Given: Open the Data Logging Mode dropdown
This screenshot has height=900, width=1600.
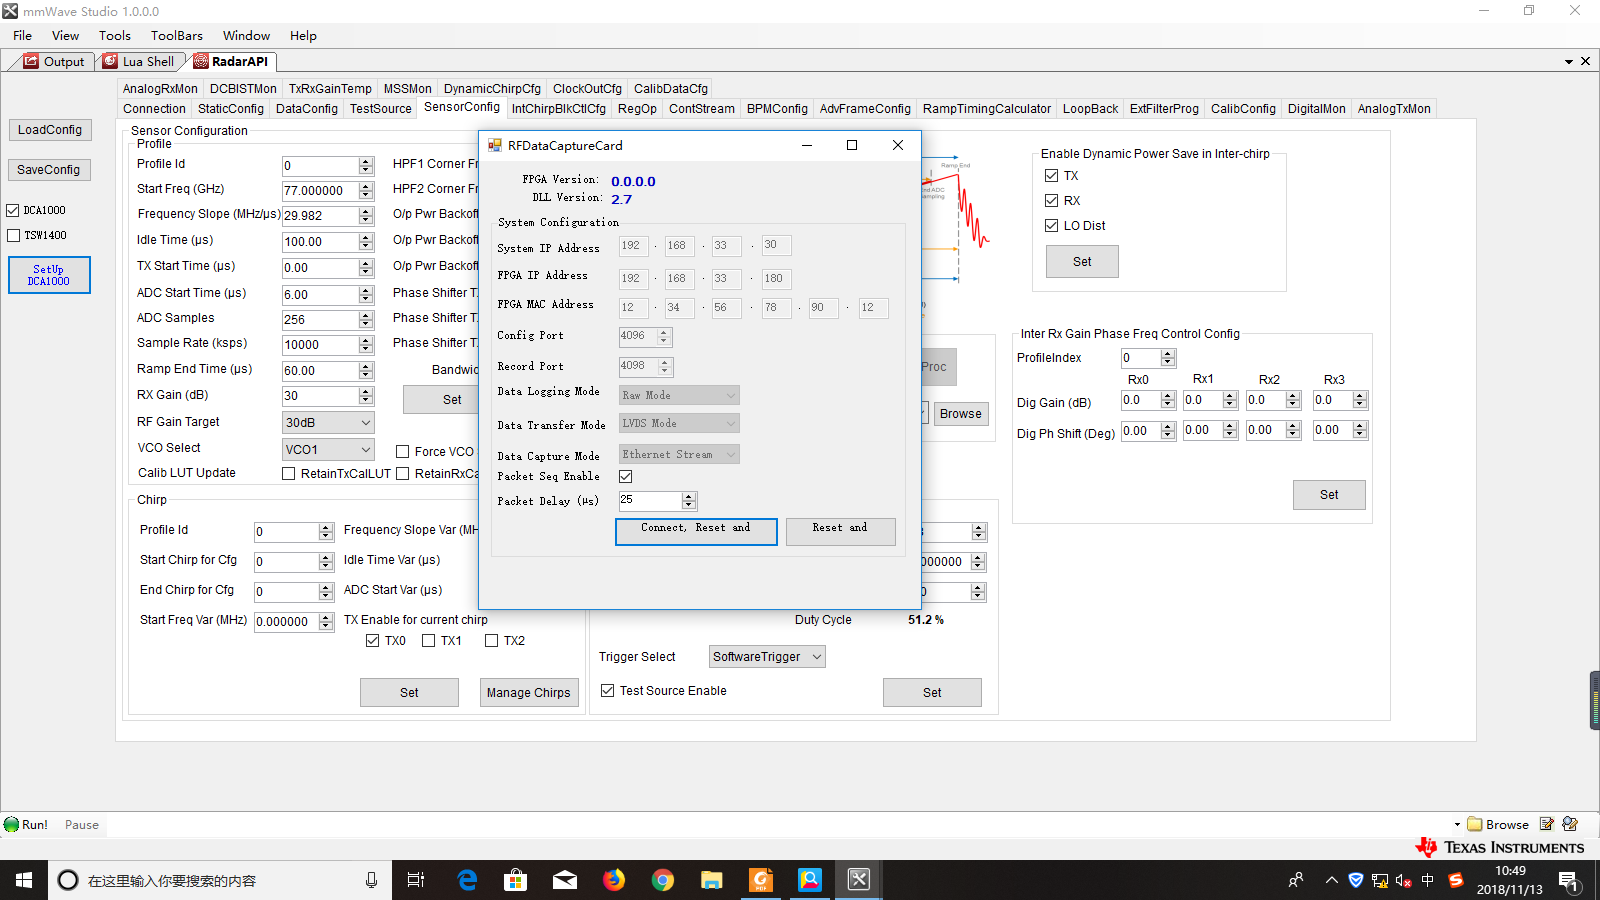Looking at the screenshot, I should [x=679, y=396].
